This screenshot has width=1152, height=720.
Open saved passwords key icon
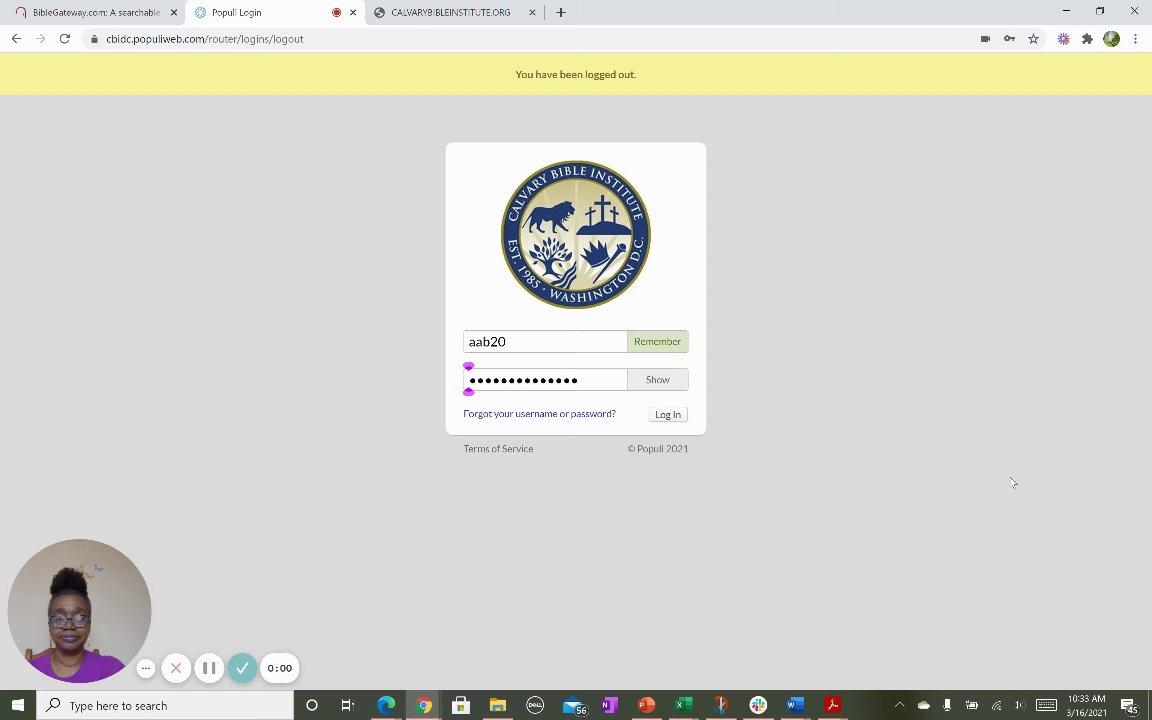(x=1009, y=39)
